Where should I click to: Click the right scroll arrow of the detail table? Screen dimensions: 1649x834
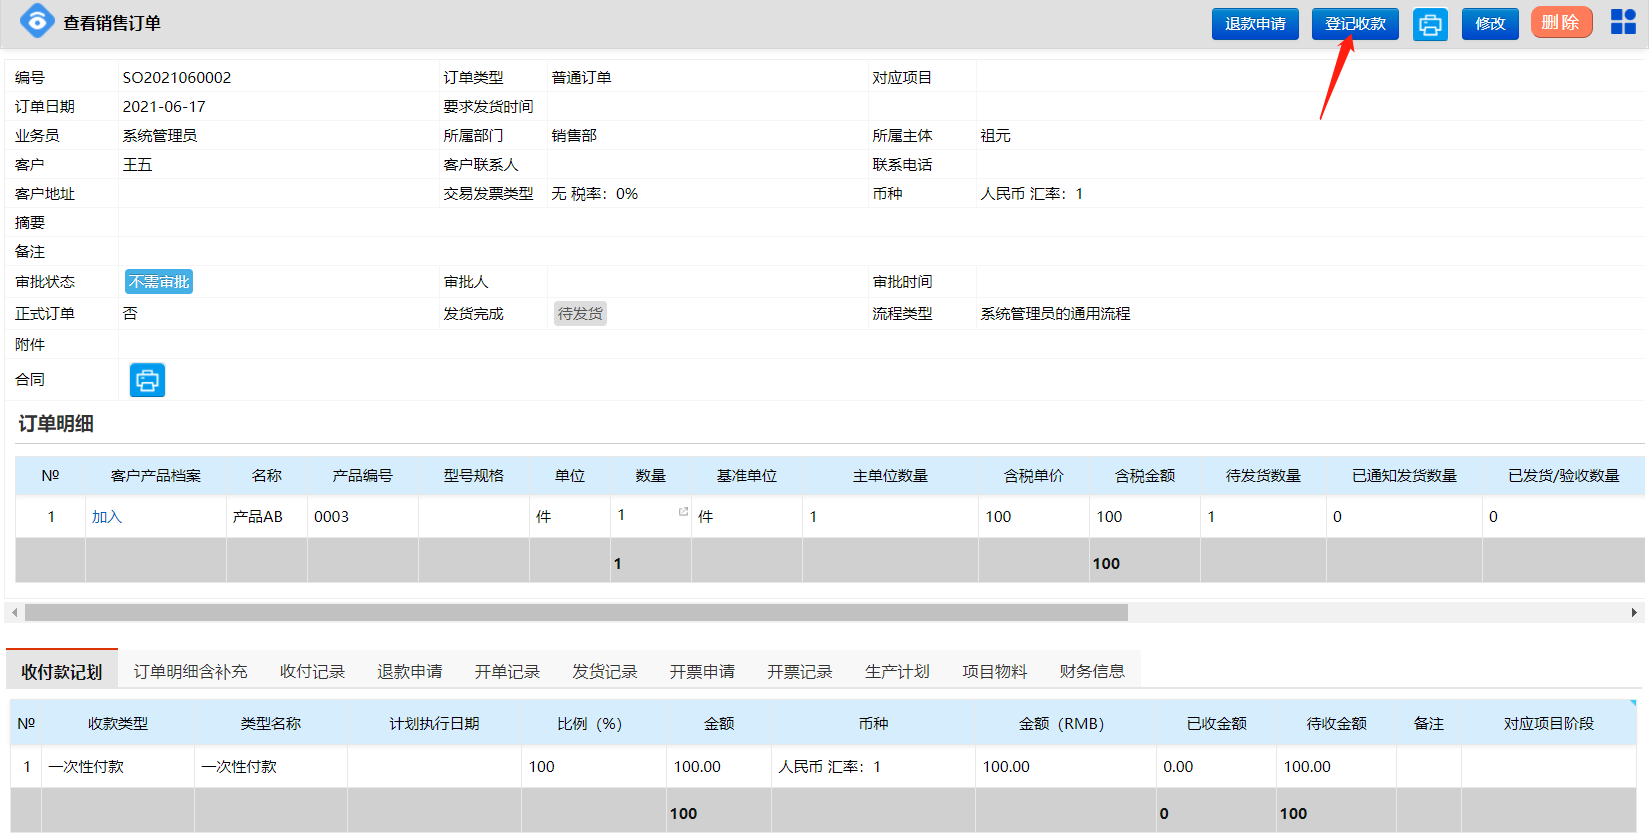pyautogui.click(x=1634, y=612)
